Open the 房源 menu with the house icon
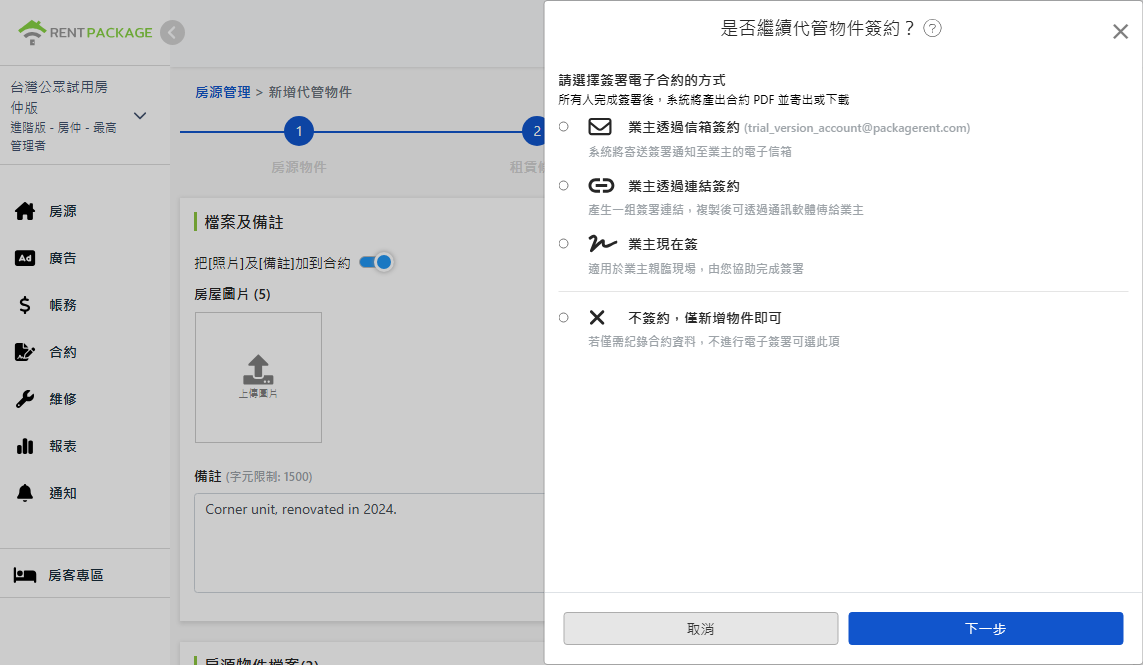The image size is (1143, 665). click(x=25, y=211)
